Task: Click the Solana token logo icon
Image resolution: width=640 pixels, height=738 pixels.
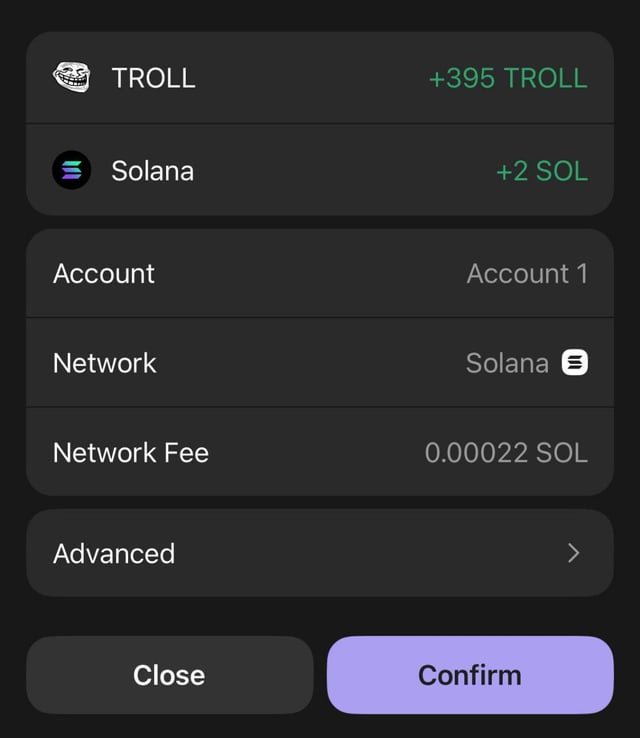Action: point(71,170)
